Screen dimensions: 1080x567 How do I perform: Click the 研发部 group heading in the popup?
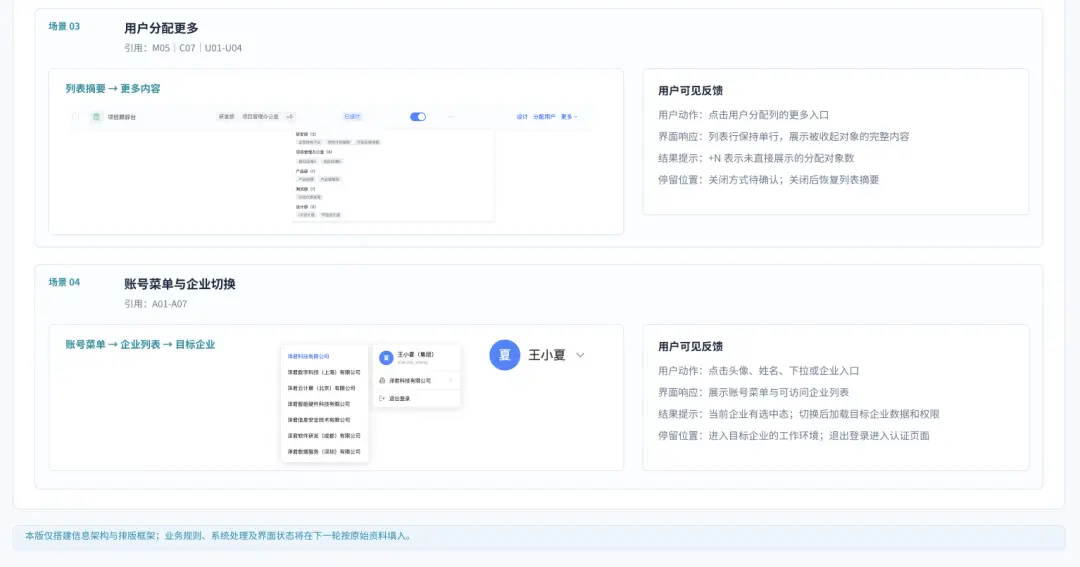(x=306, y=134)
